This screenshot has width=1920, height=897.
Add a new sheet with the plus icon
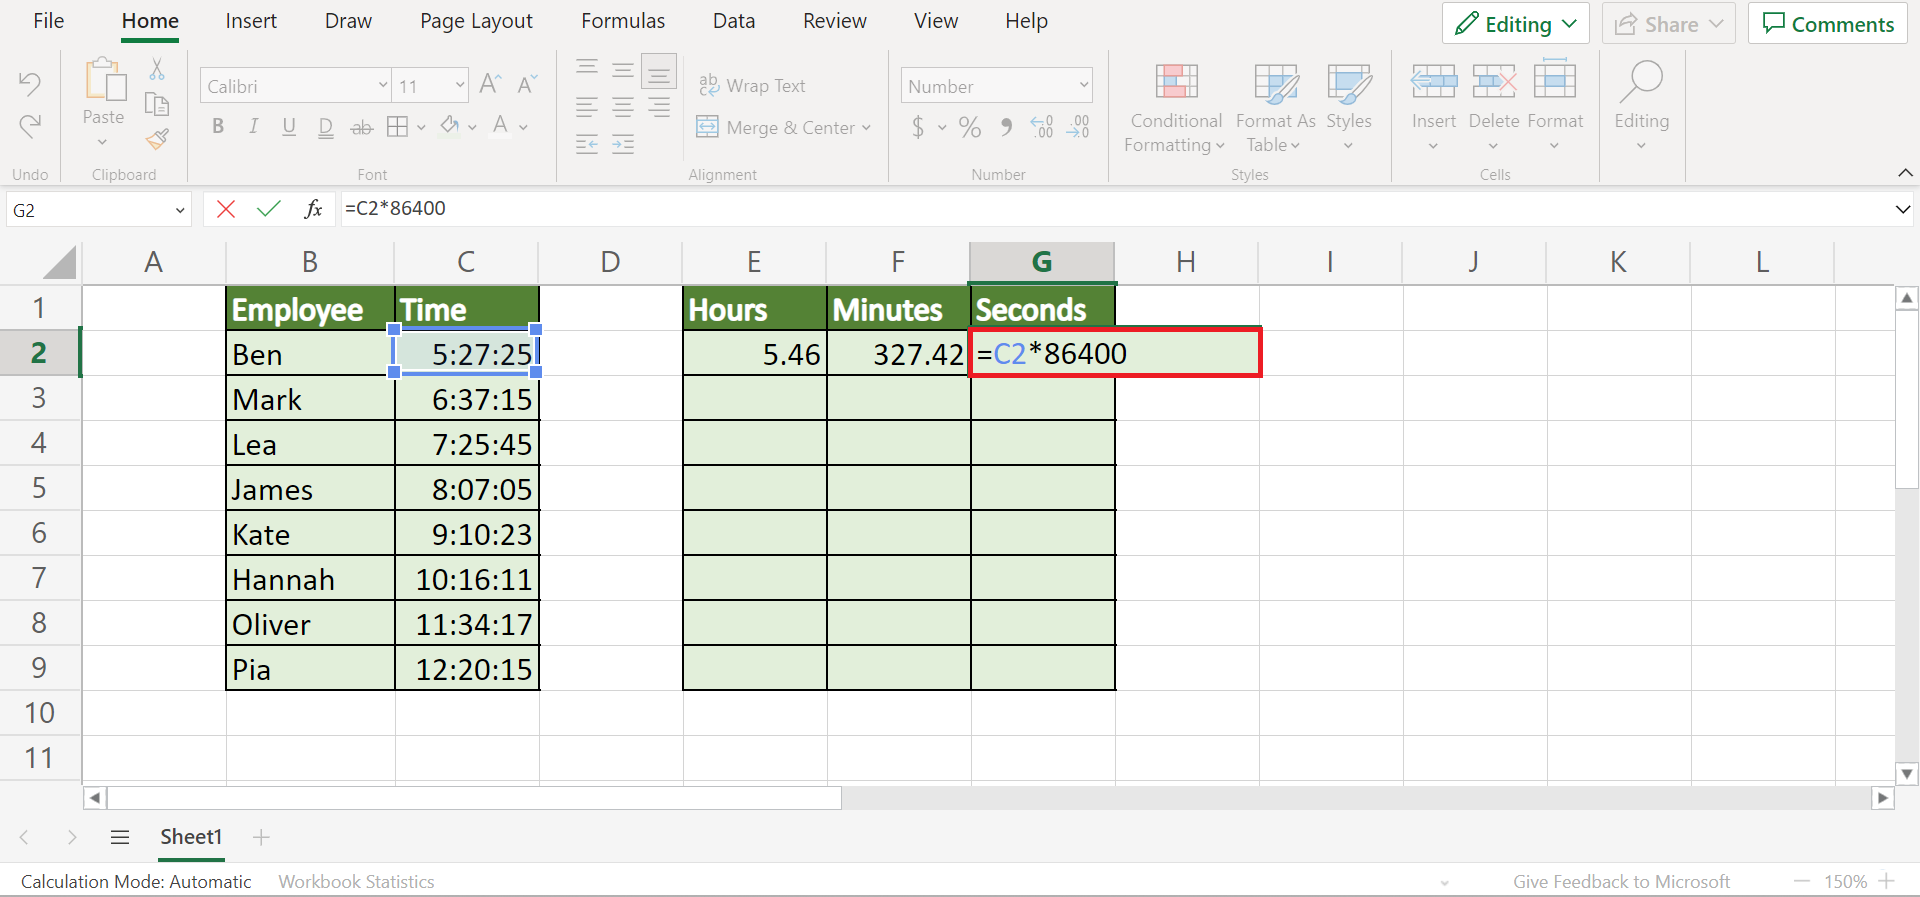pos(261,838)
